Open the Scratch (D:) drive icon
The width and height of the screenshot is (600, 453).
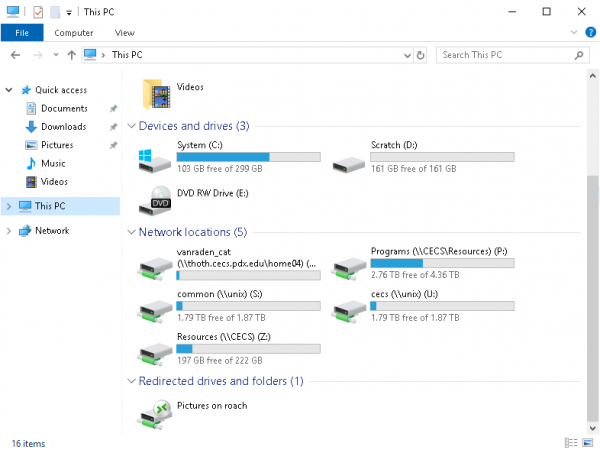pyautogui.click(x=350, y=159)
